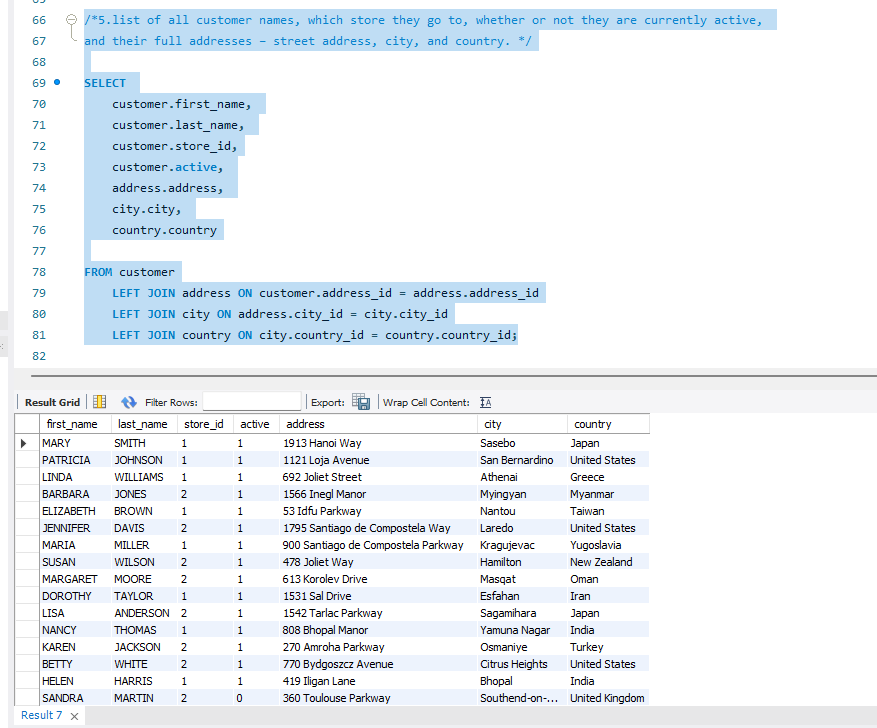
Task: Collapse the comment block fold on line 66
Action: click(70, 17)
